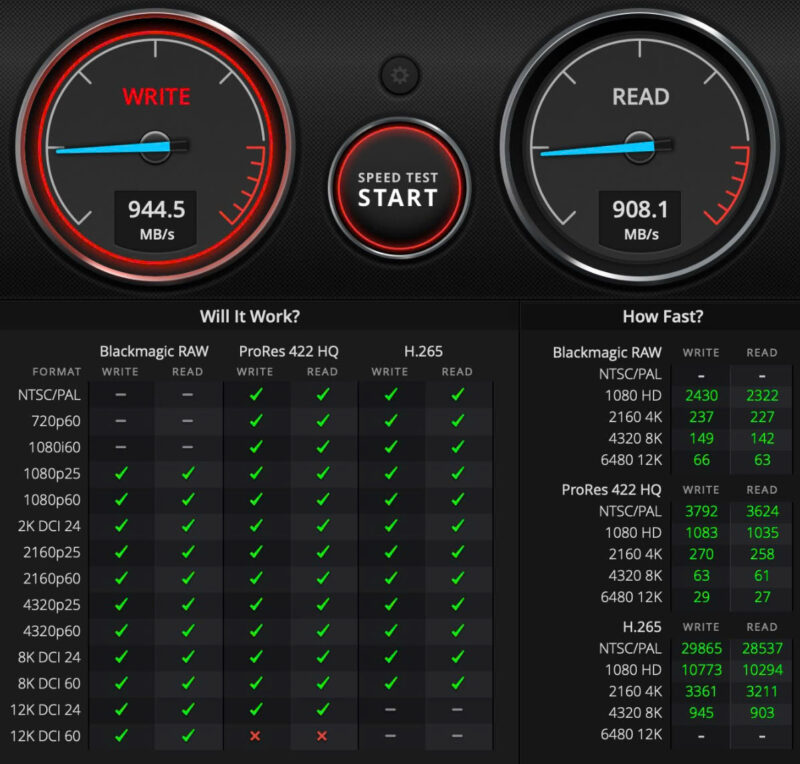
Task: Click the checkmark for NTSC/PAL ProRes write
Action: [x=256, y=394]
